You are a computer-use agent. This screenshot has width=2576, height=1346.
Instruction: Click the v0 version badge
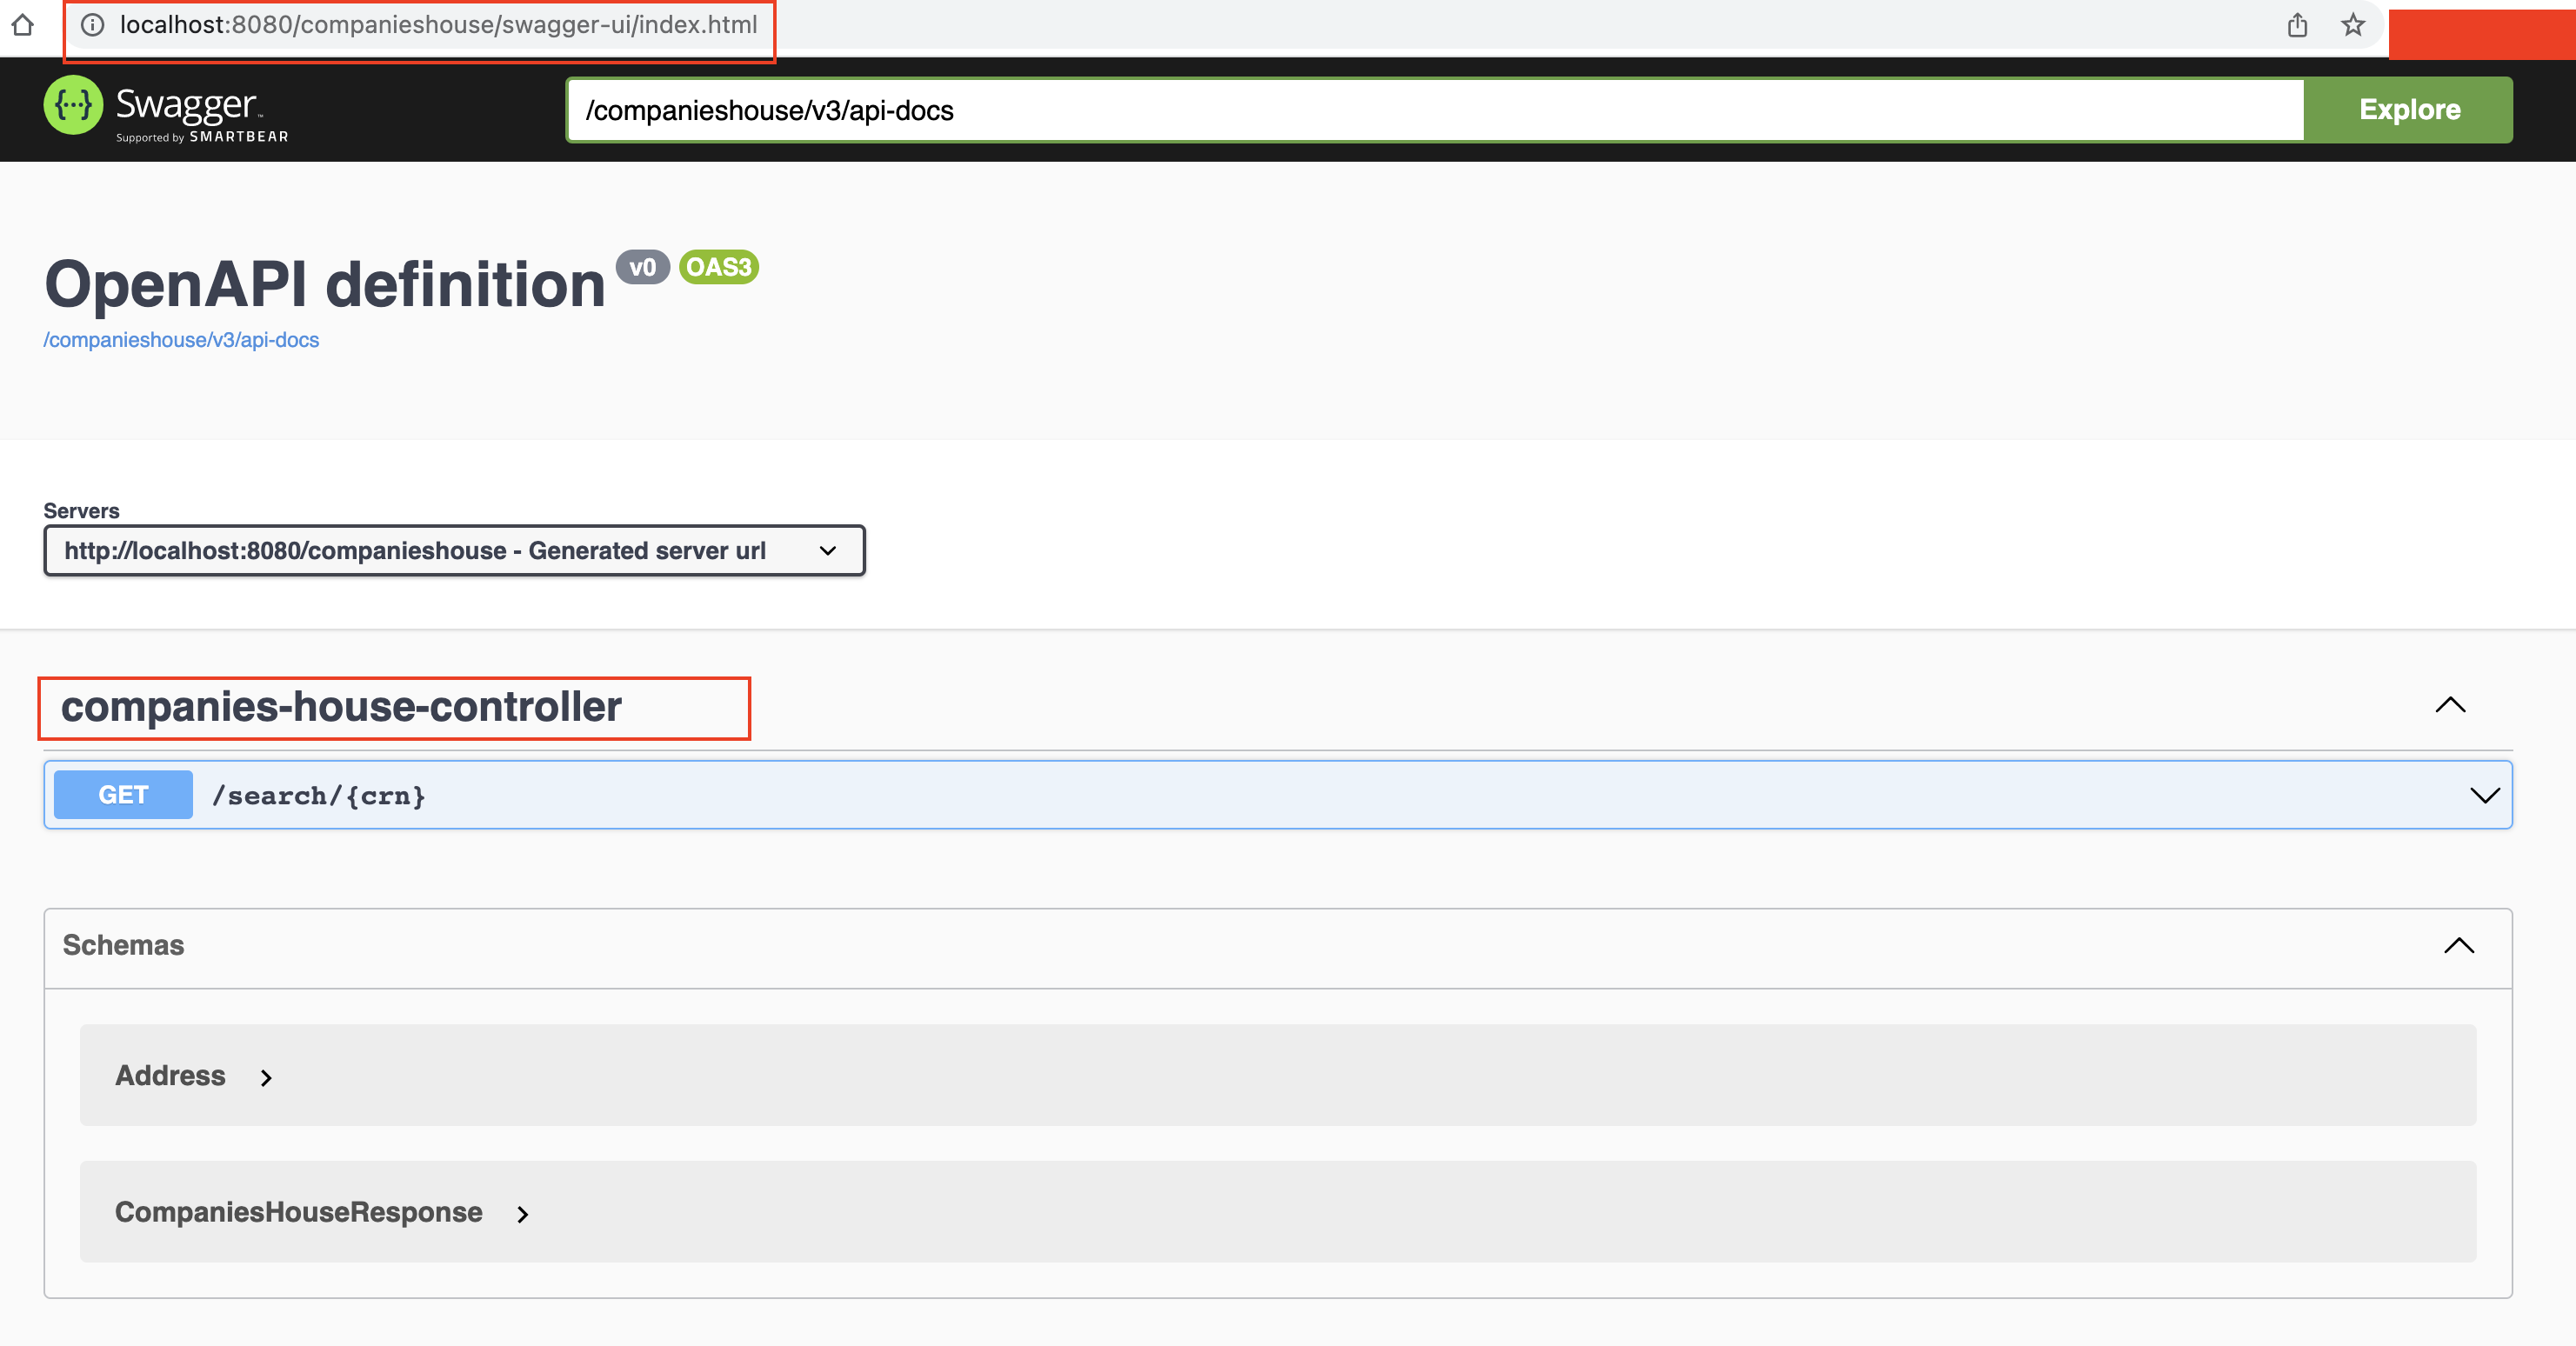coord(642,267)
